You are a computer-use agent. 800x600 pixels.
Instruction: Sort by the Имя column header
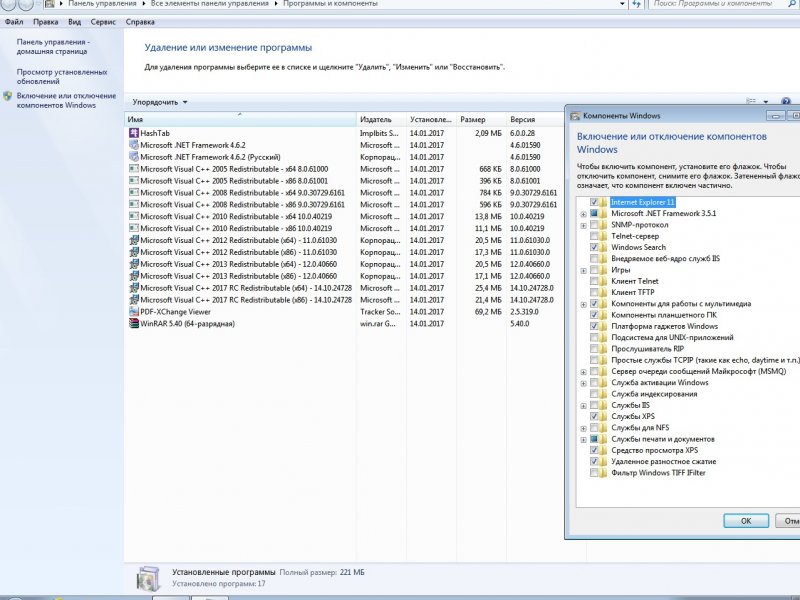[240, 119]
